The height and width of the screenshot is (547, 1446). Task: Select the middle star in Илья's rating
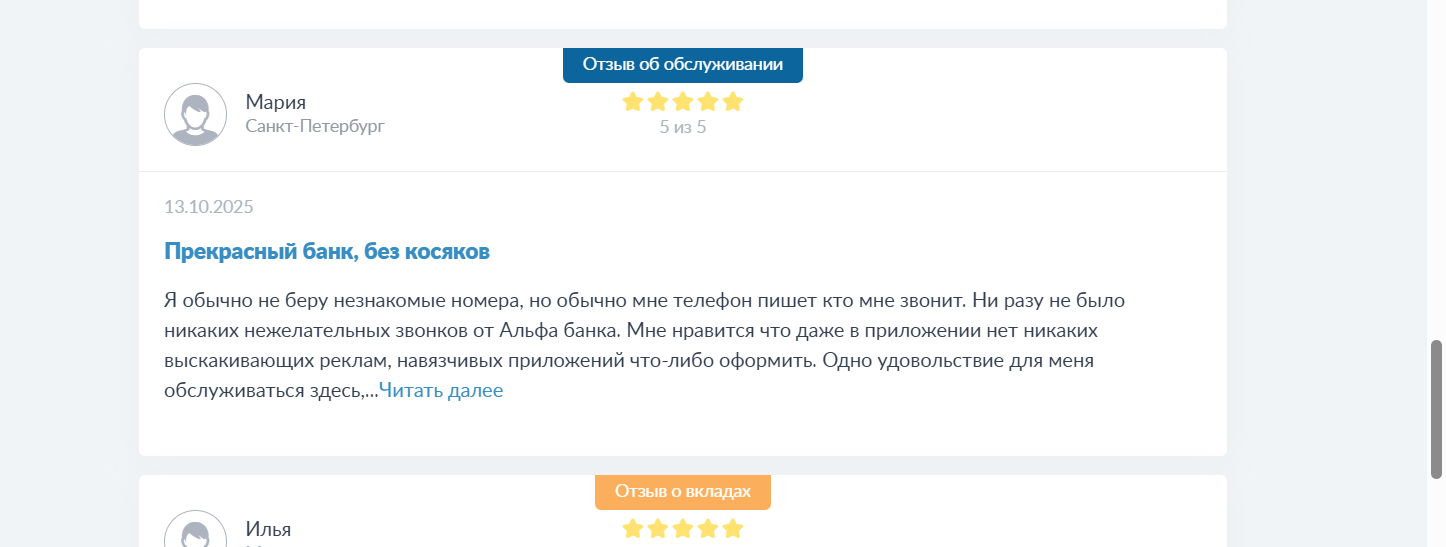[683, 528]
